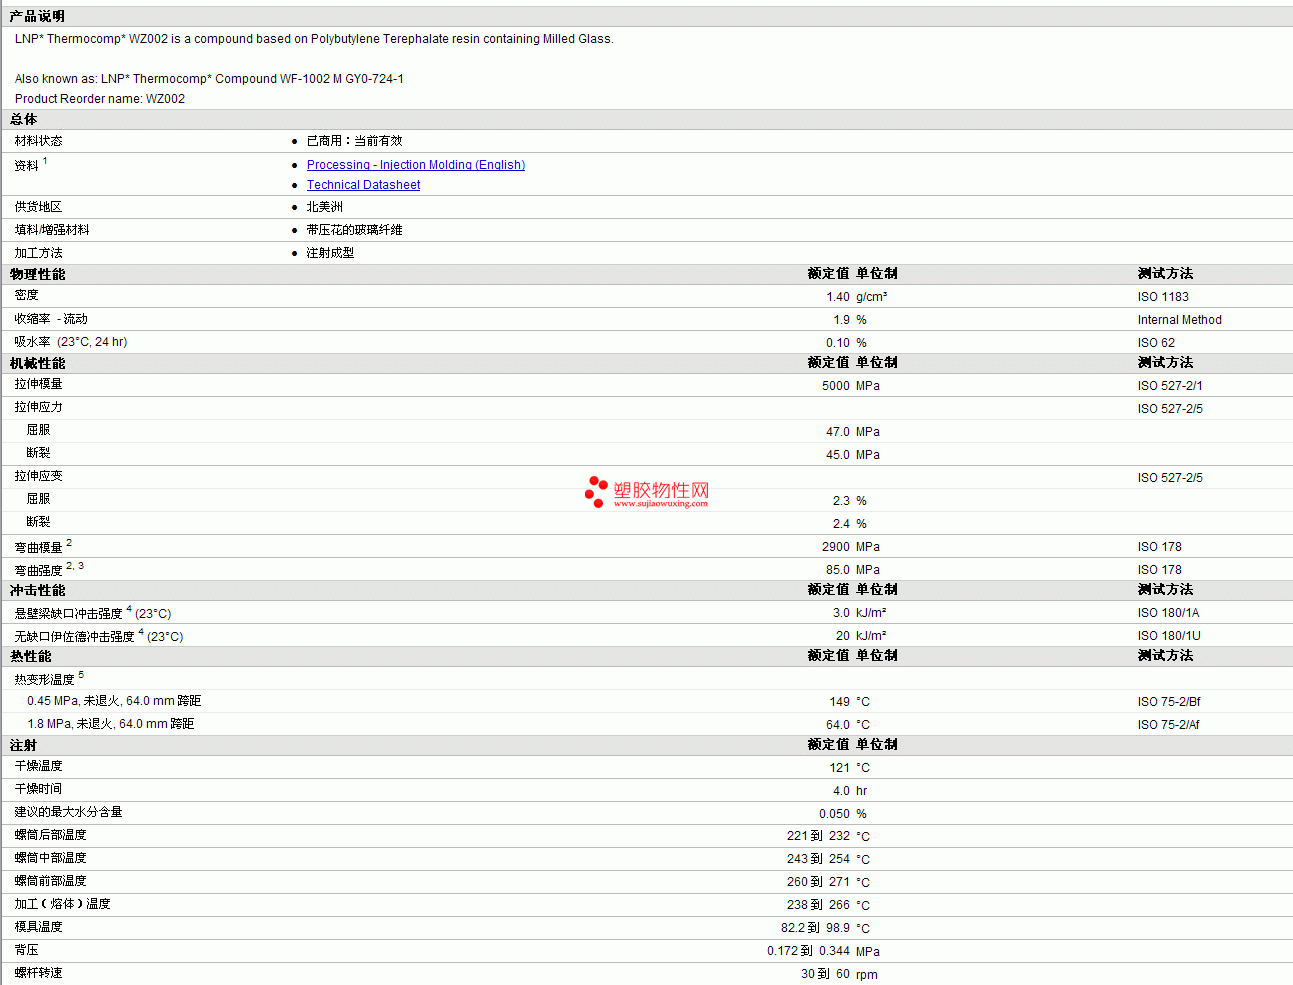Click the 模具温度 row label
The width and height of the screenshot is (1293, 985).
coord(38,927)
